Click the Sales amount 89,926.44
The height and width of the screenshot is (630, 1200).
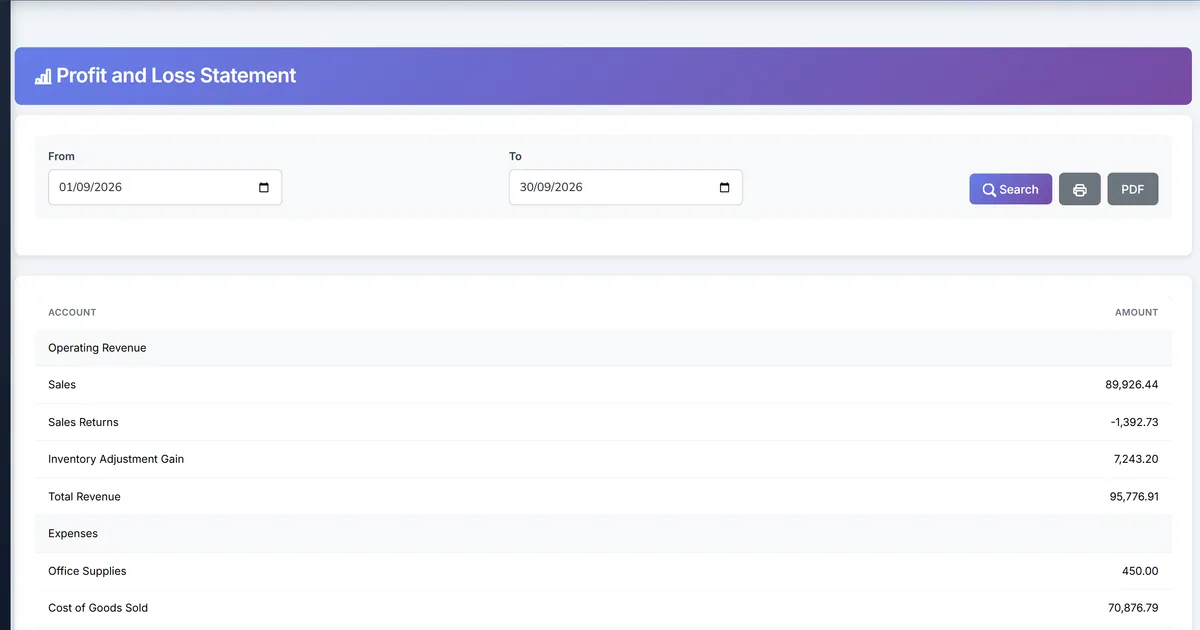(x=1132, y=385)
